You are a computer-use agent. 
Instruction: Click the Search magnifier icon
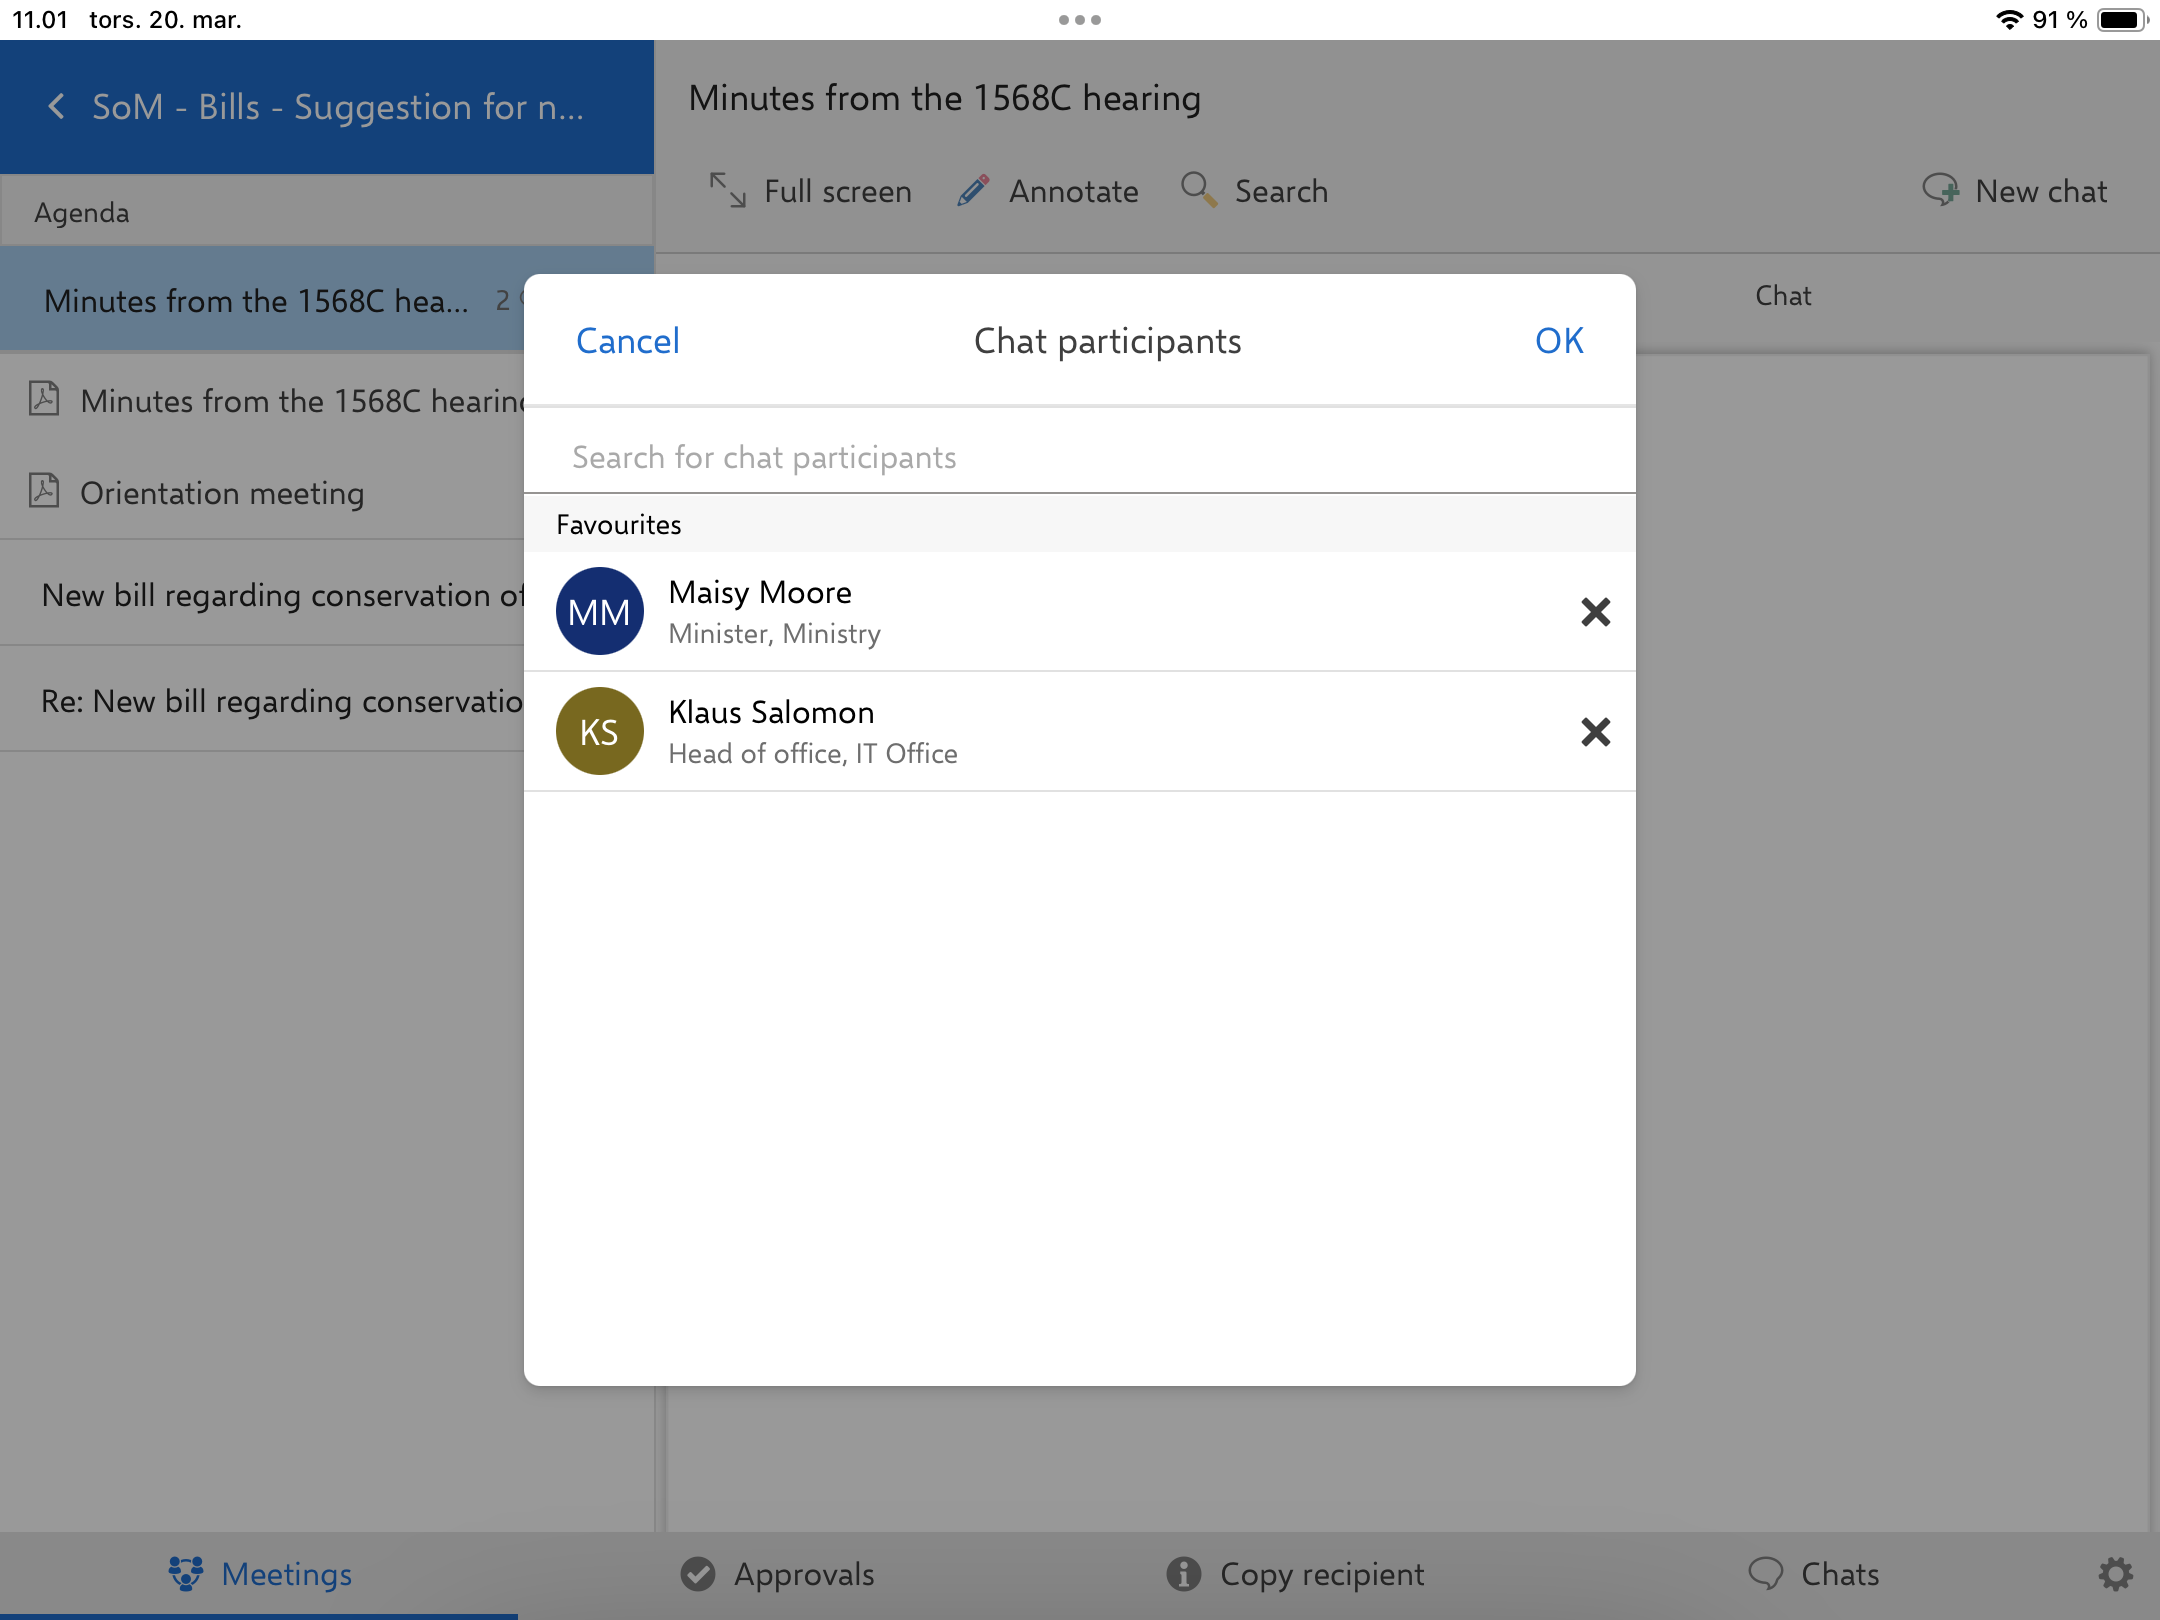(x=1198, y=189)
